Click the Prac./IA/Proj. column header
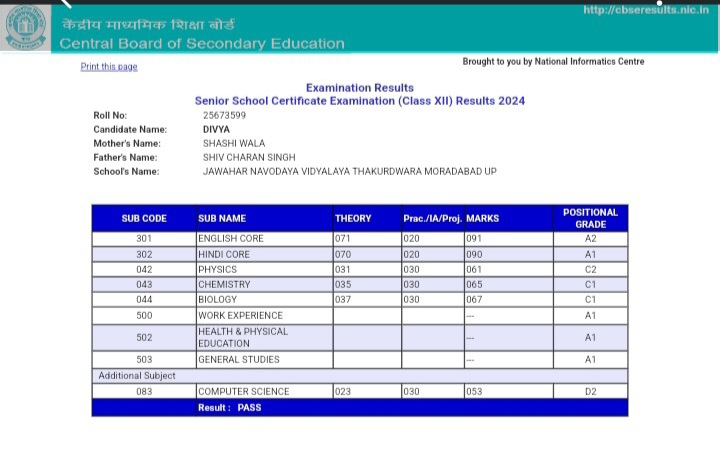 (433, 219)
